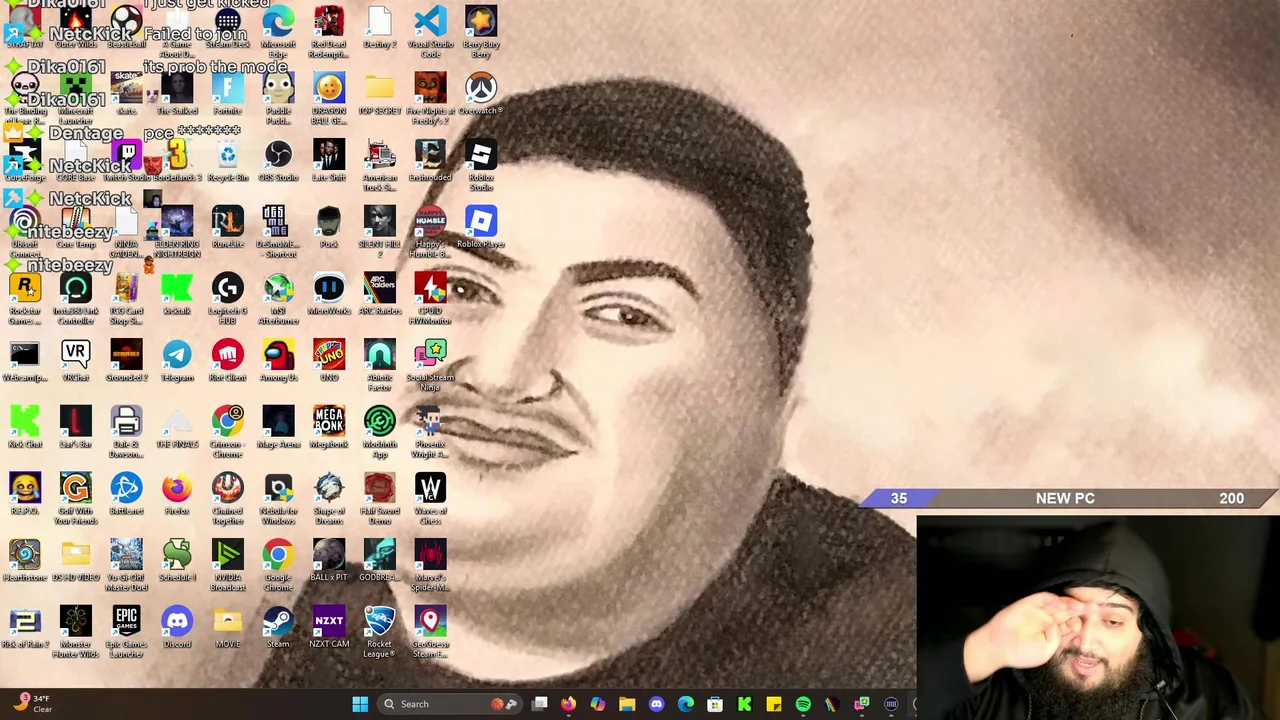
Task: Open the Modrinth App desktop icon
Action: click(x=380, y=432)
